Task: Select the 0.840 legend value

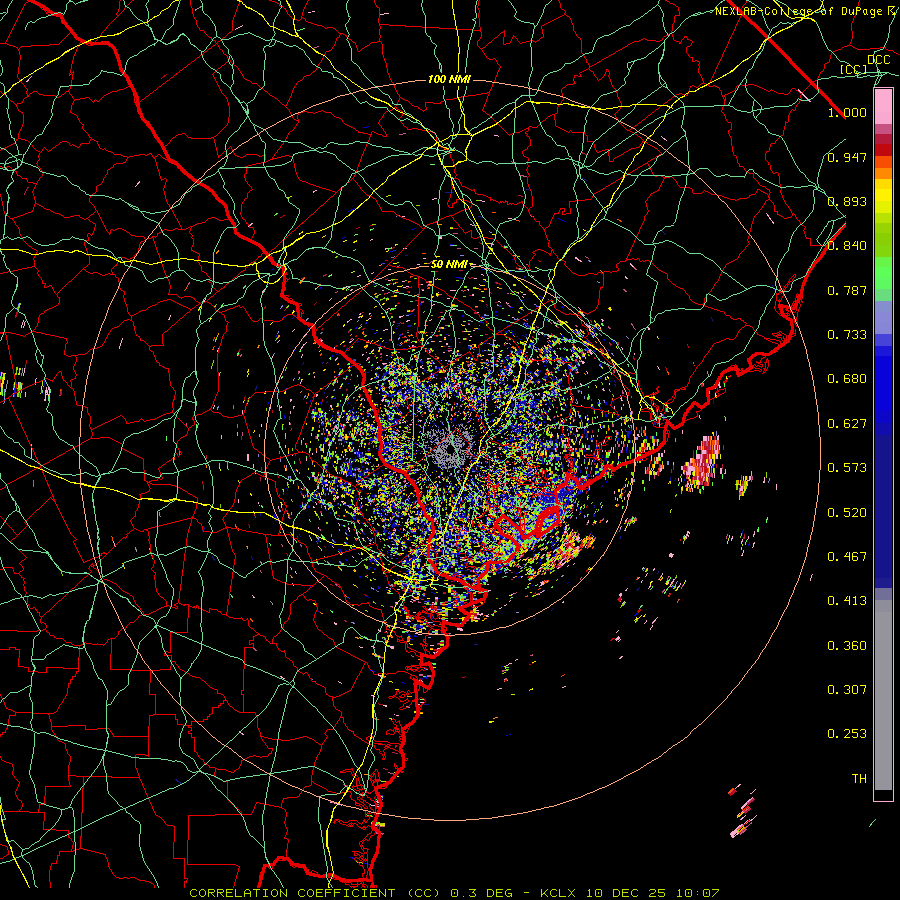Action: [847, 246]
